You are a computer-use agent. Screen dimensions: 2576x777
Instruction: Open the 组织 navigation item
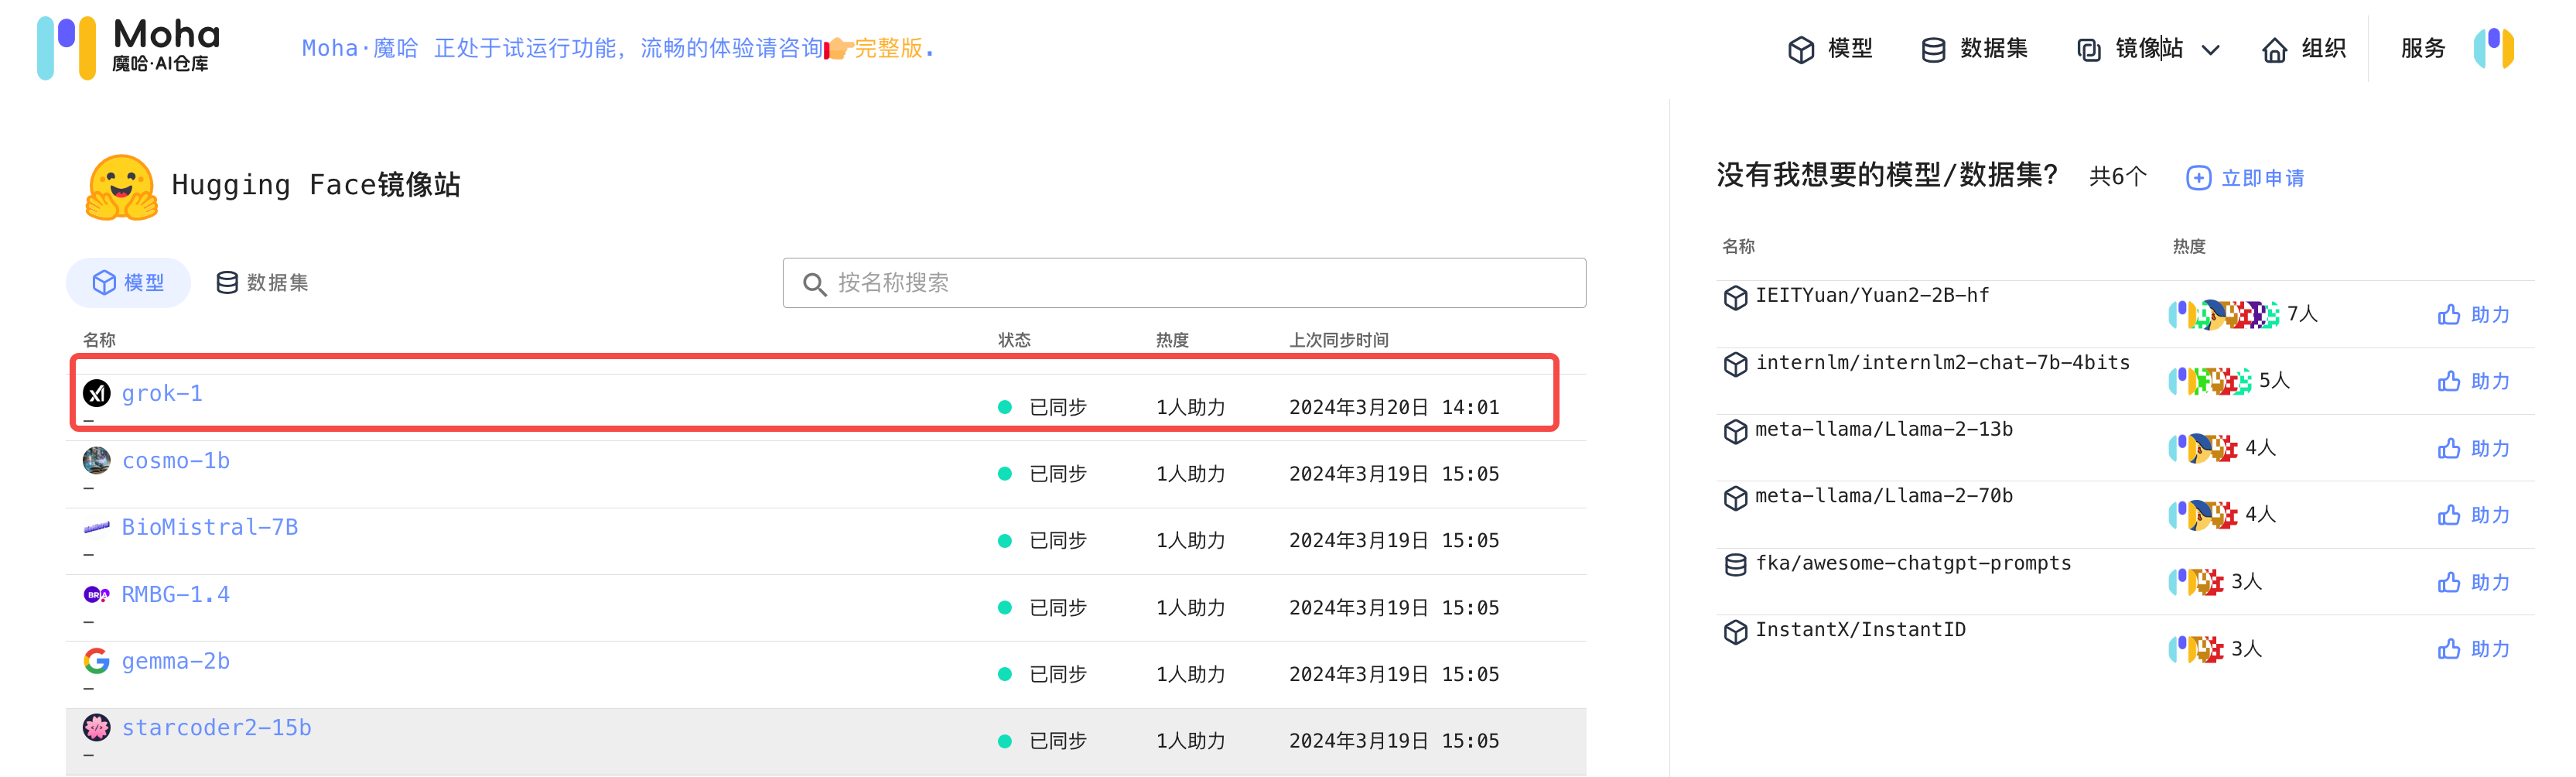[x=2304, y=49]
